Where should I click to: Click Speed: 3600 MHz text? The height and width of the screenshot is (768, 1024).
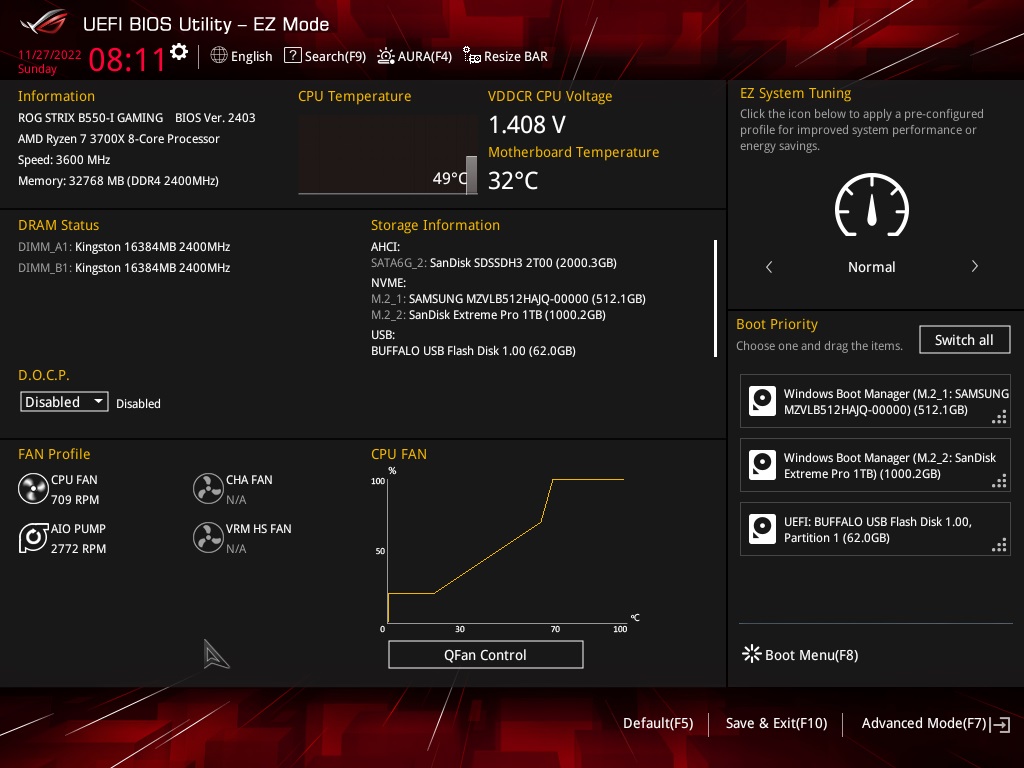tap(64, 159)
